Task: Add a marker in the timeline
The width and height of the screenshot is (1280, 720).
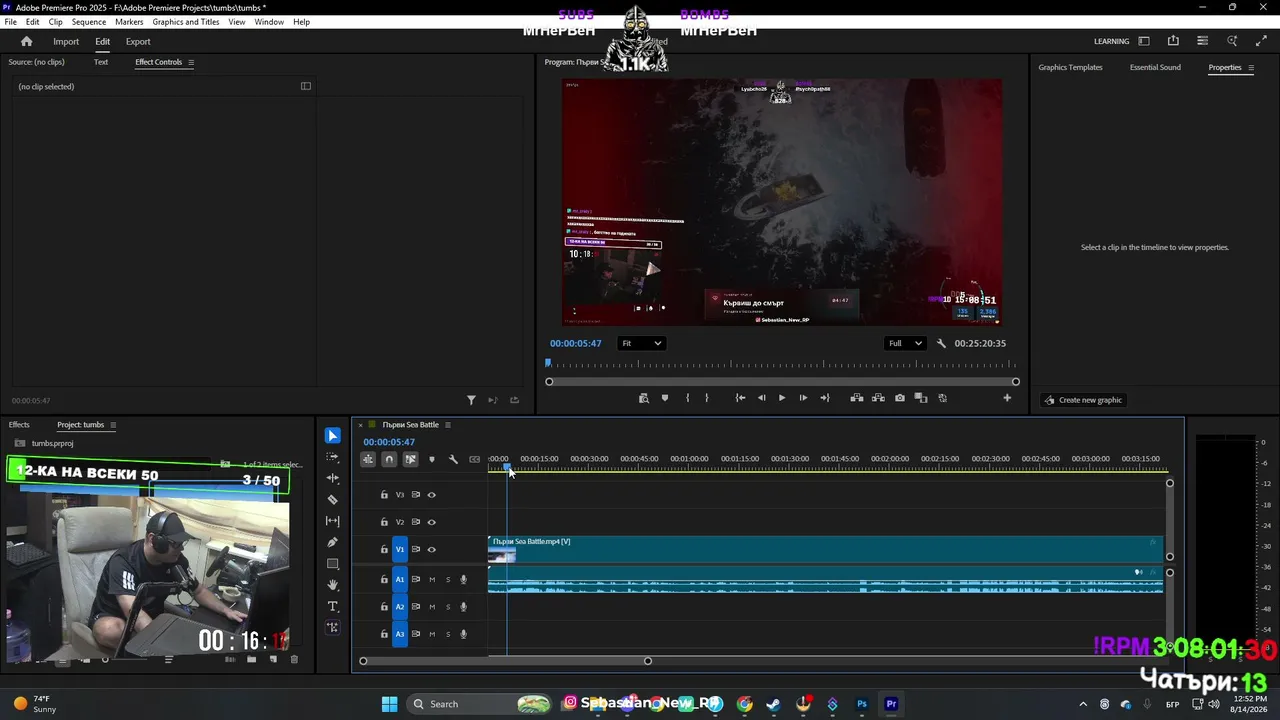Action: (x=432, y=459)
